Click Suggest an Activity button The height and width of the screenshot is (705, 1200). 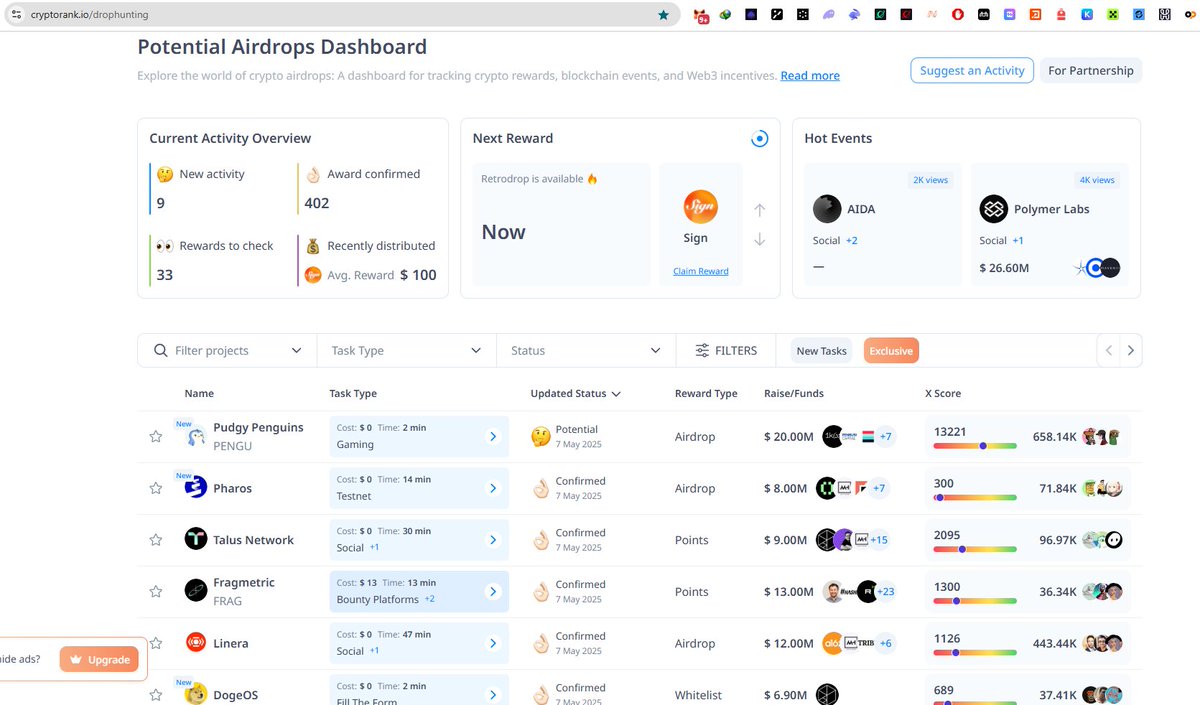[972, 71]
